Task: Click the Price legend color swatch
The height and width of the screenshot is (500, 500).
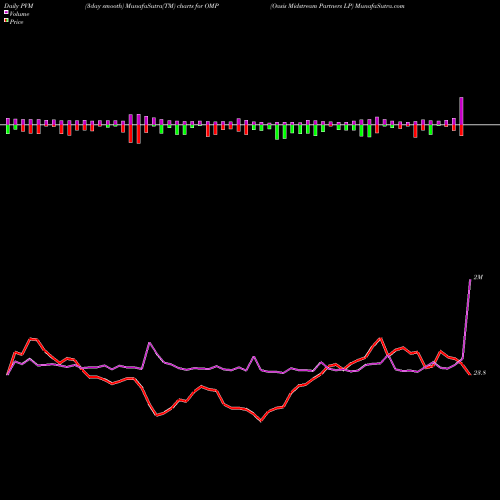Action: tap(6, 20)
